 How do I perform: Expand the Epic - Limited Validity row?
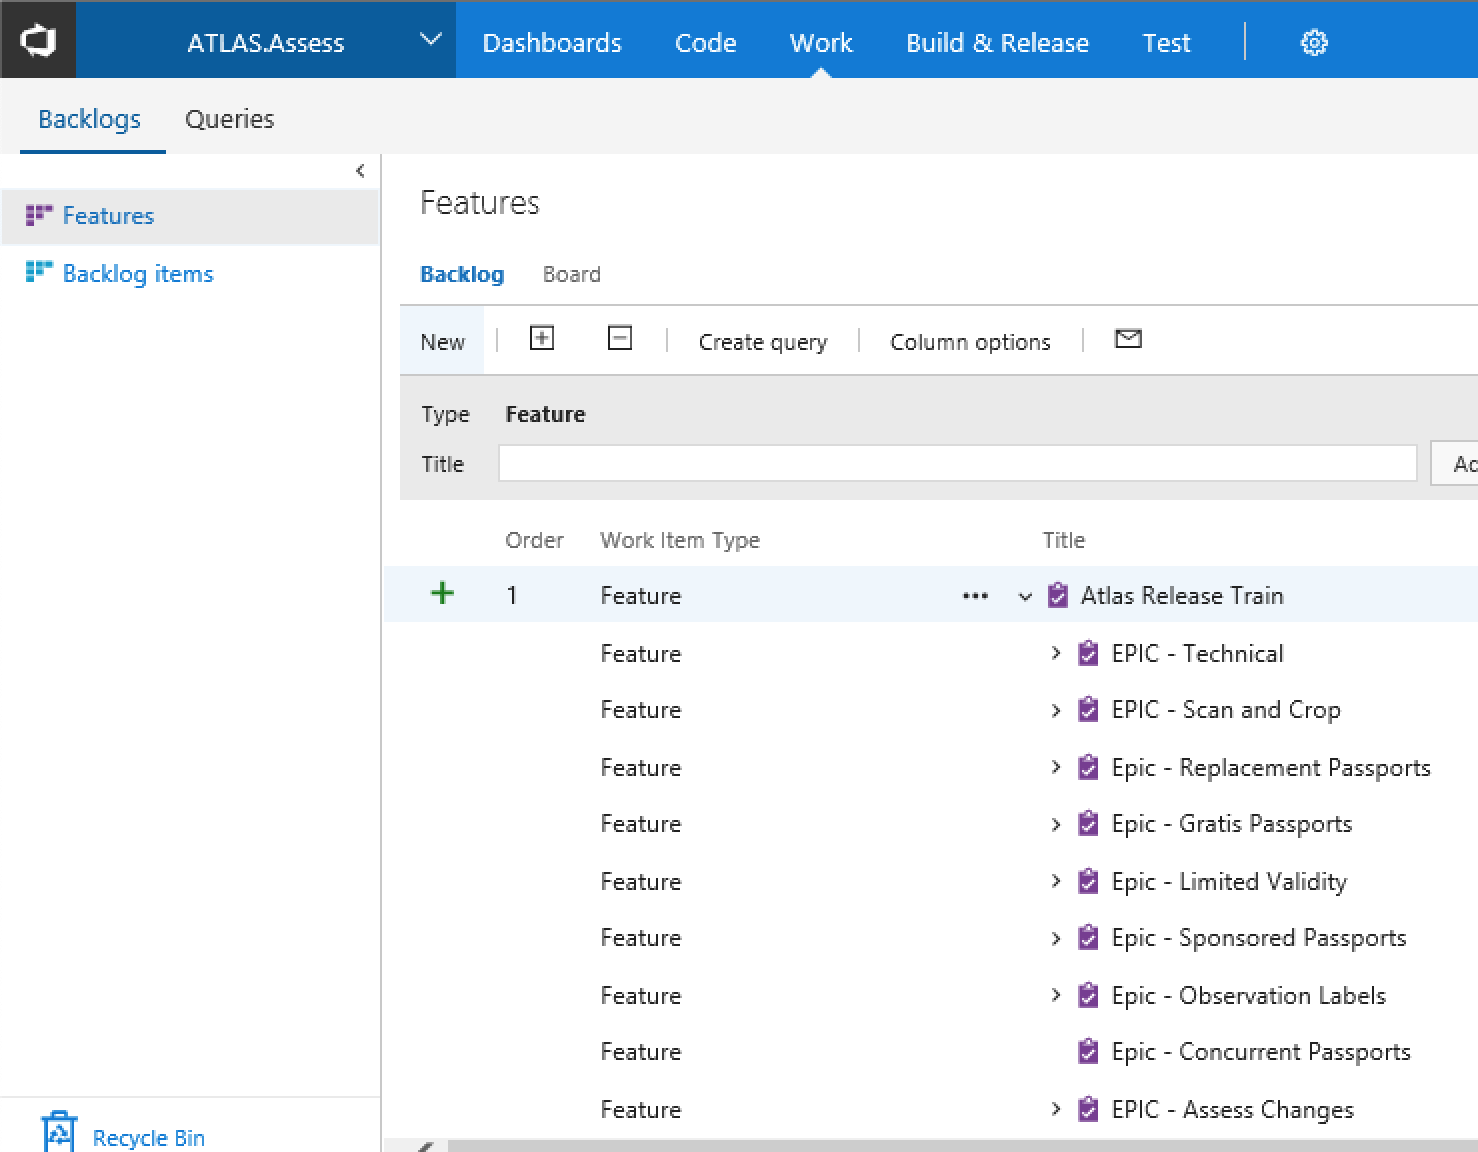click(x=1056, y=880)
